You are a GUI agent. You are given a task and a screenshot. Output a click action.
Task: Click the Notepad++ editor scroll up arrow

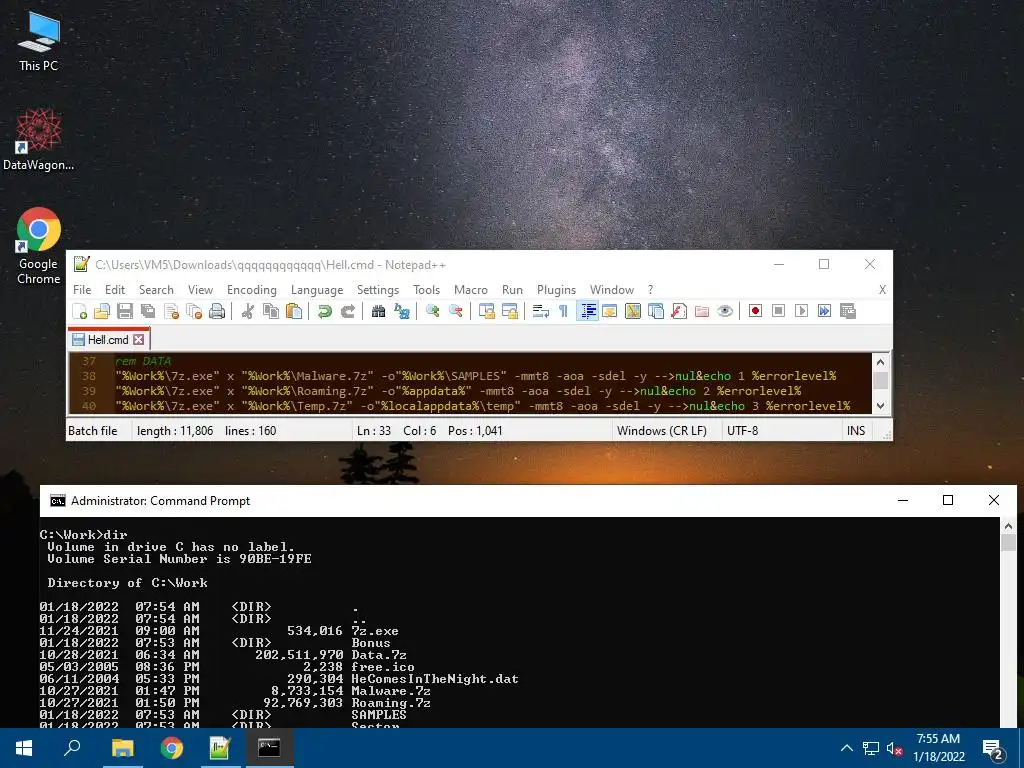[880, 362]
